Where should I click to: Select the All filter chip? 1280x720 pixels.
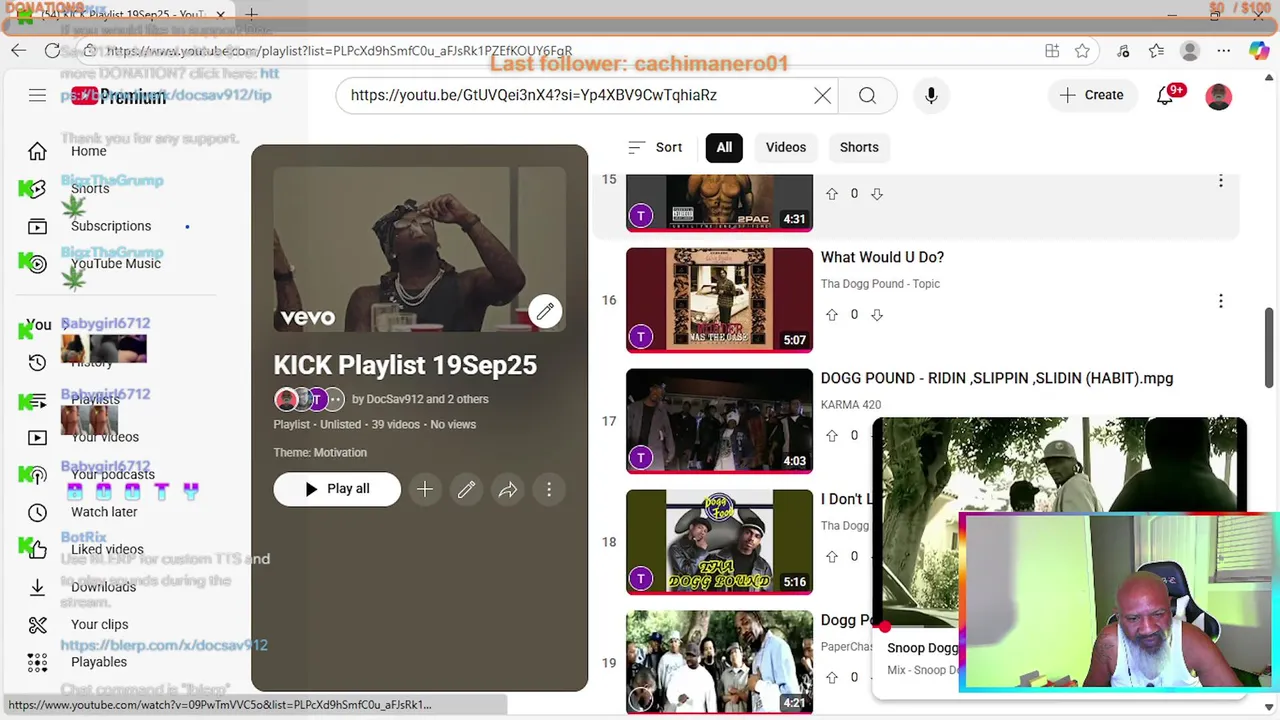tap(724, 147)
